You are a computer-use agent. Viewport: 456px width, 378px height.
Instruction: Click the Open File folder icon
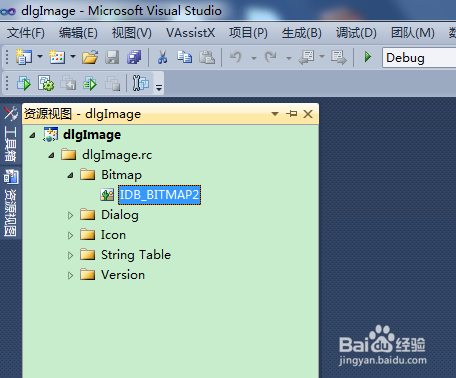[x=90, y=57]
